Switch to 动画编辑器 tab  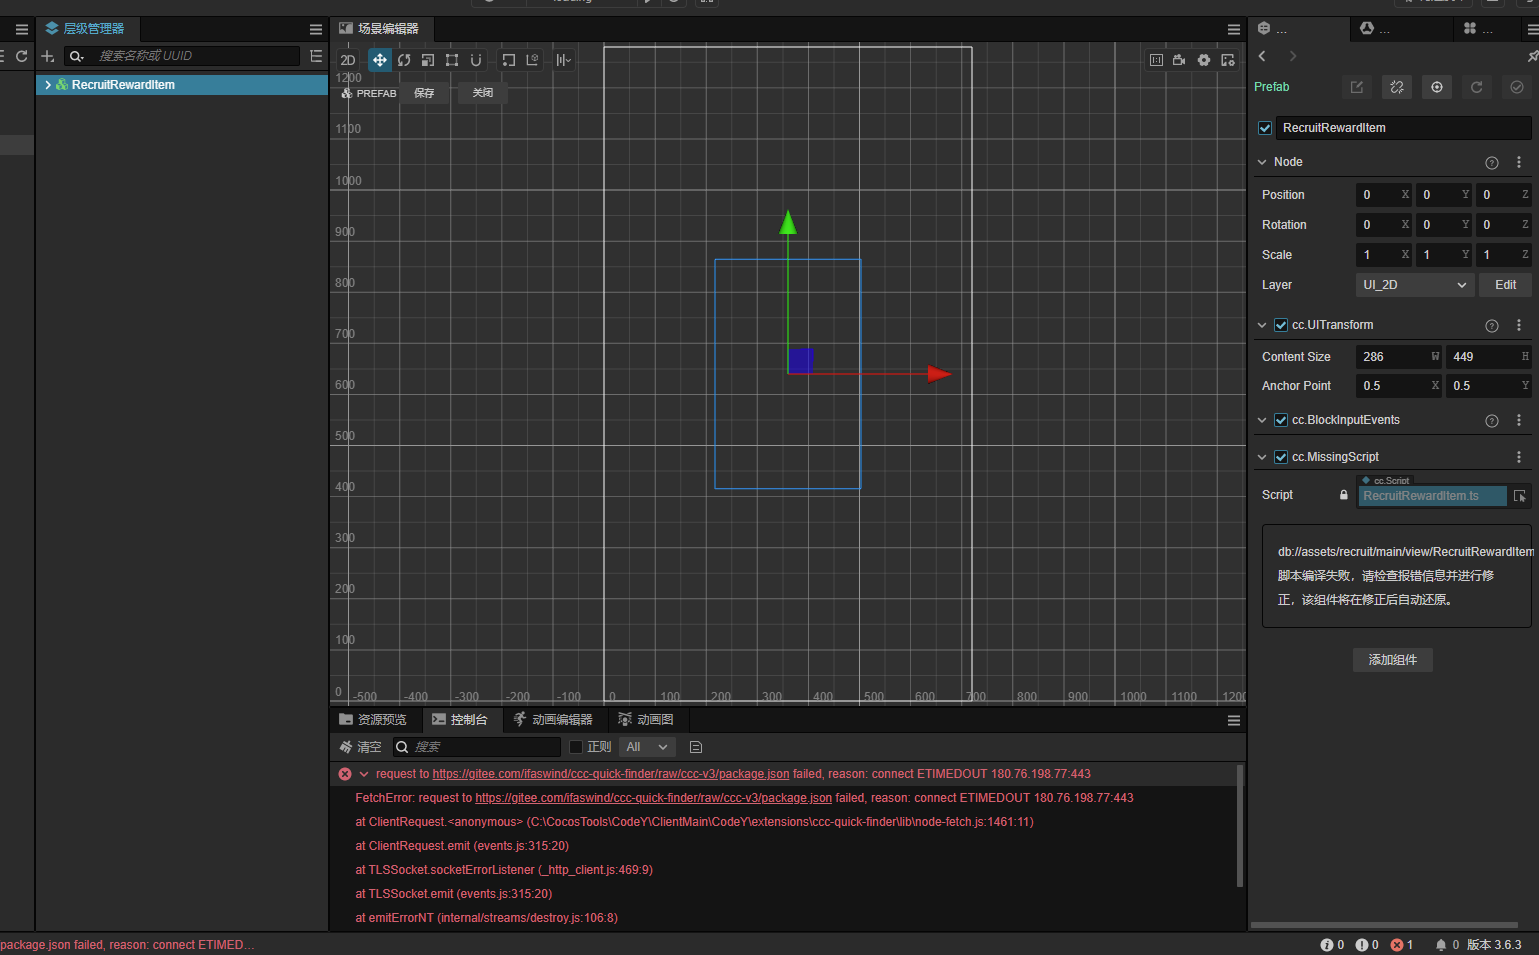(553, 720)
